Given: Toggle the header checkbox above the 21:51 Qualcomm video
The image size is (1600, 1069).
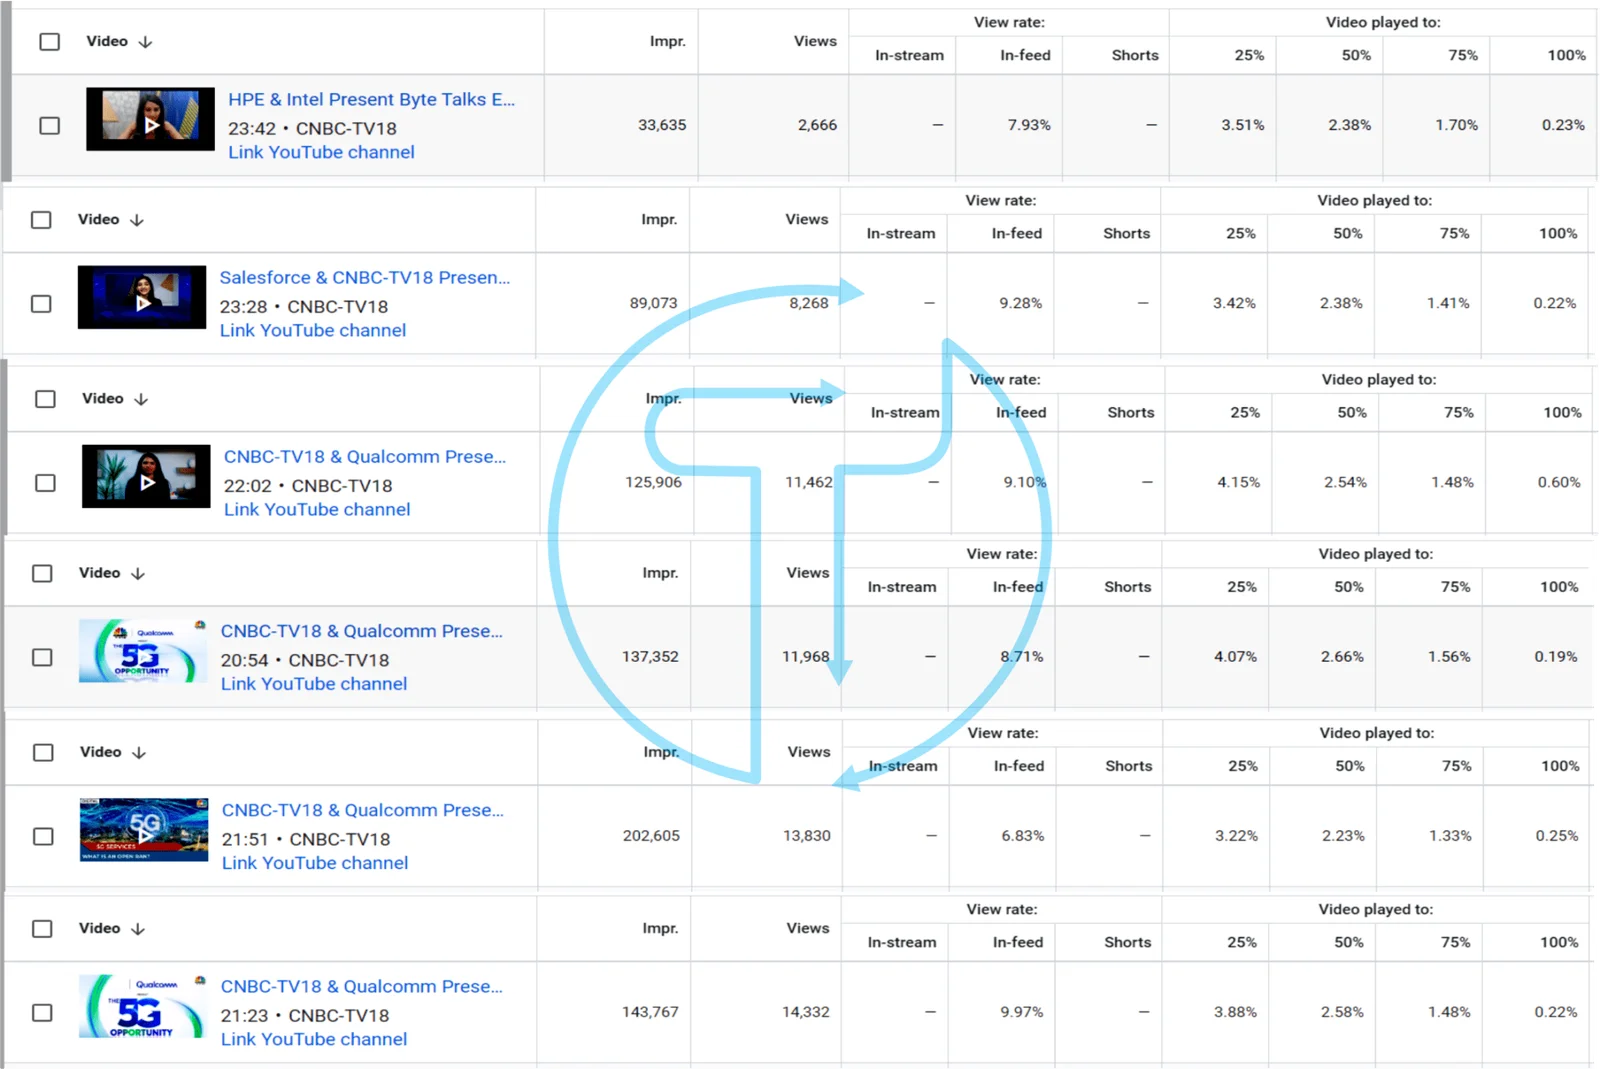Looking at the screenshot, I should click(x=43, y=753).
